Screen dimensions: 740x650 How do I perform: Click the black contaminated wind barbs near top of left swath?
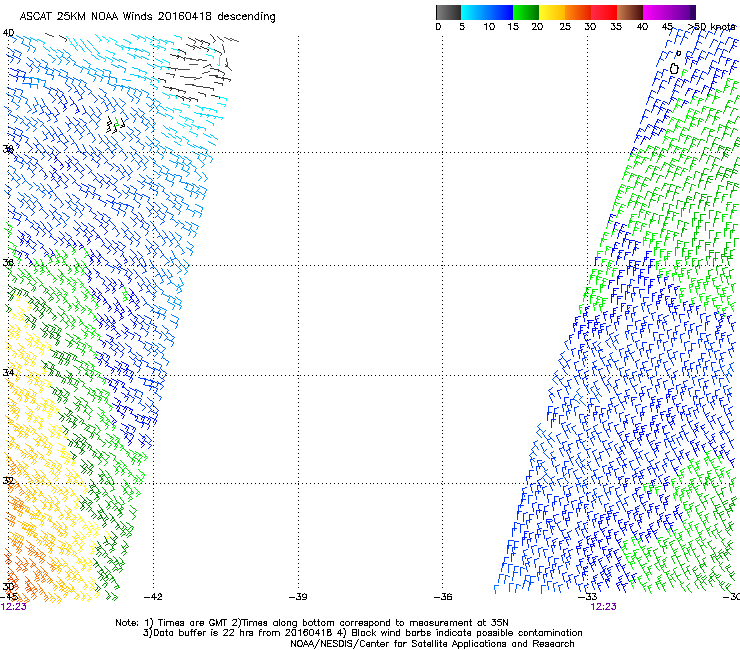(x=198, y=66)
